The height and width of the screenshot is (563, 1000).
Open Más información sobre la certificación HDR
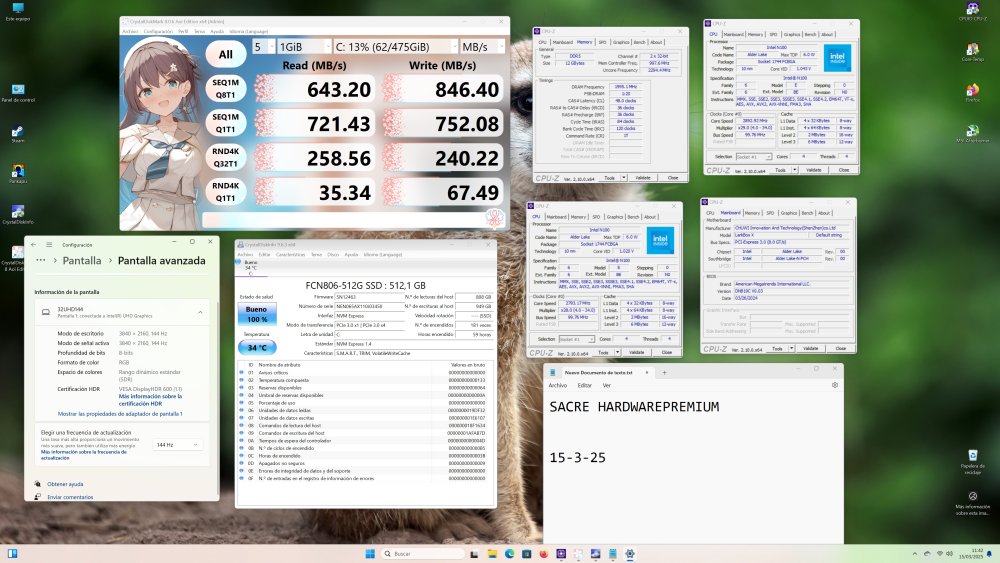point(151,400)
